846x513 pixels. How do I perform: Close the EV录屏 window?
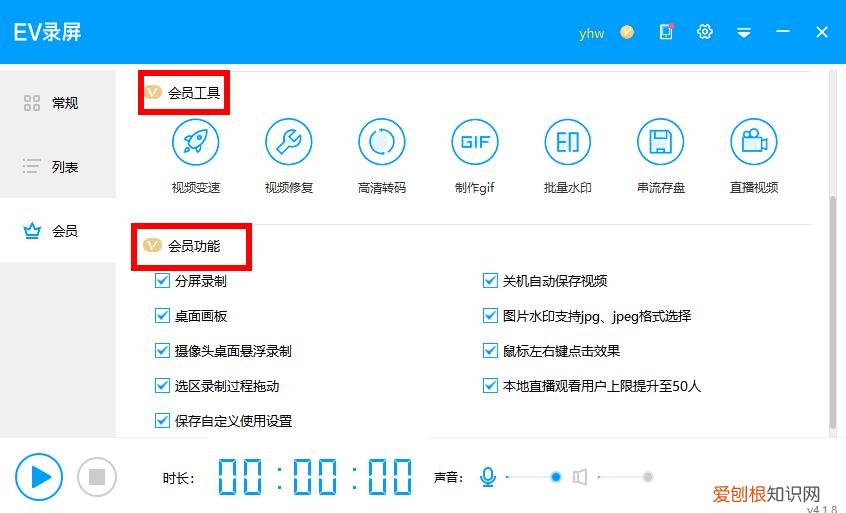[x=822, y=32]
